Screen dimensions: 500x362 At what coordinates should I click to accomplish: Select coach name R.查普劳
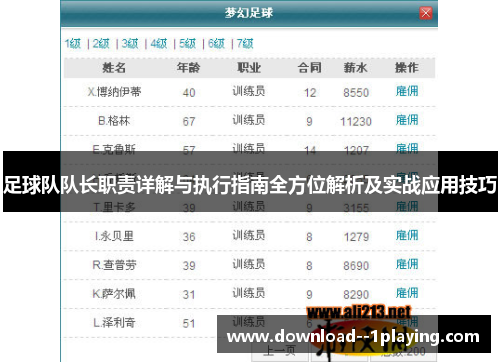(x=114, y=265)
